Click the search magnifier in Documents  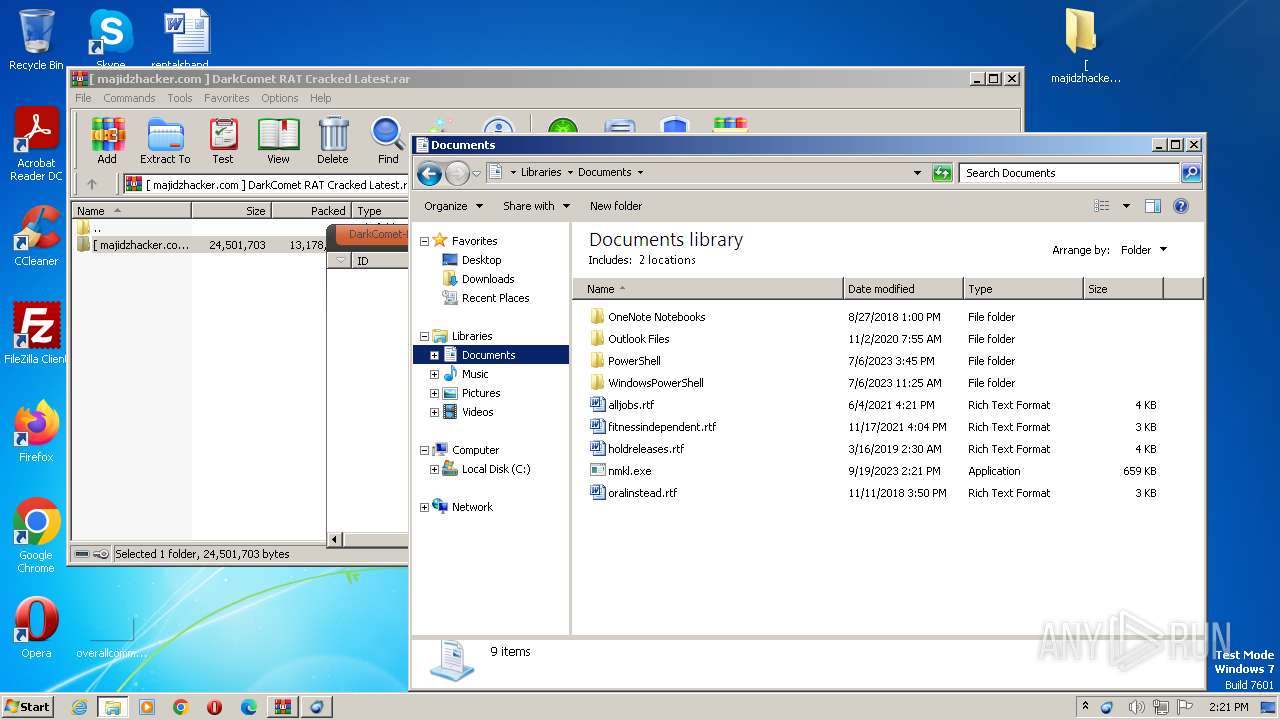[1190, 173]
